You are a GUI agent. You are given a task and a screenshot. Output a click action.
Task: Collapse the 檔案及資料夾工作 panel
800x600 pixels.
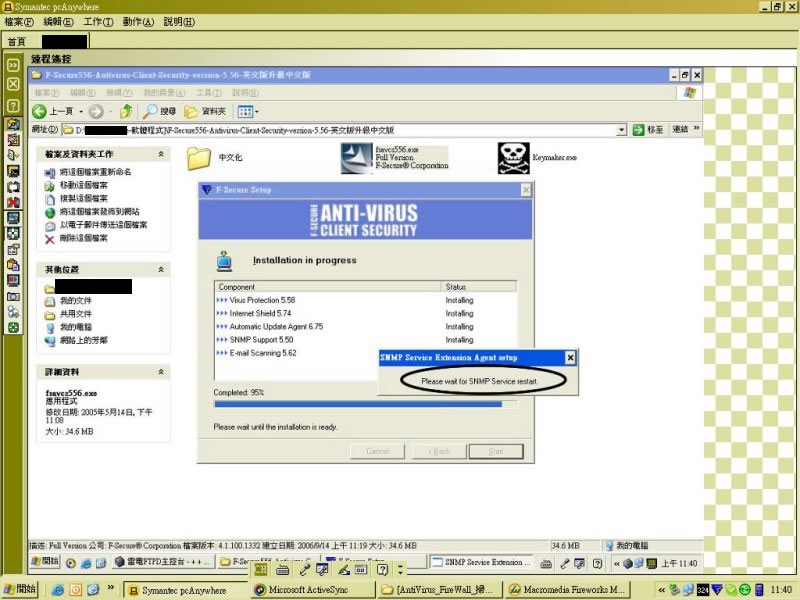coord(161,154)
